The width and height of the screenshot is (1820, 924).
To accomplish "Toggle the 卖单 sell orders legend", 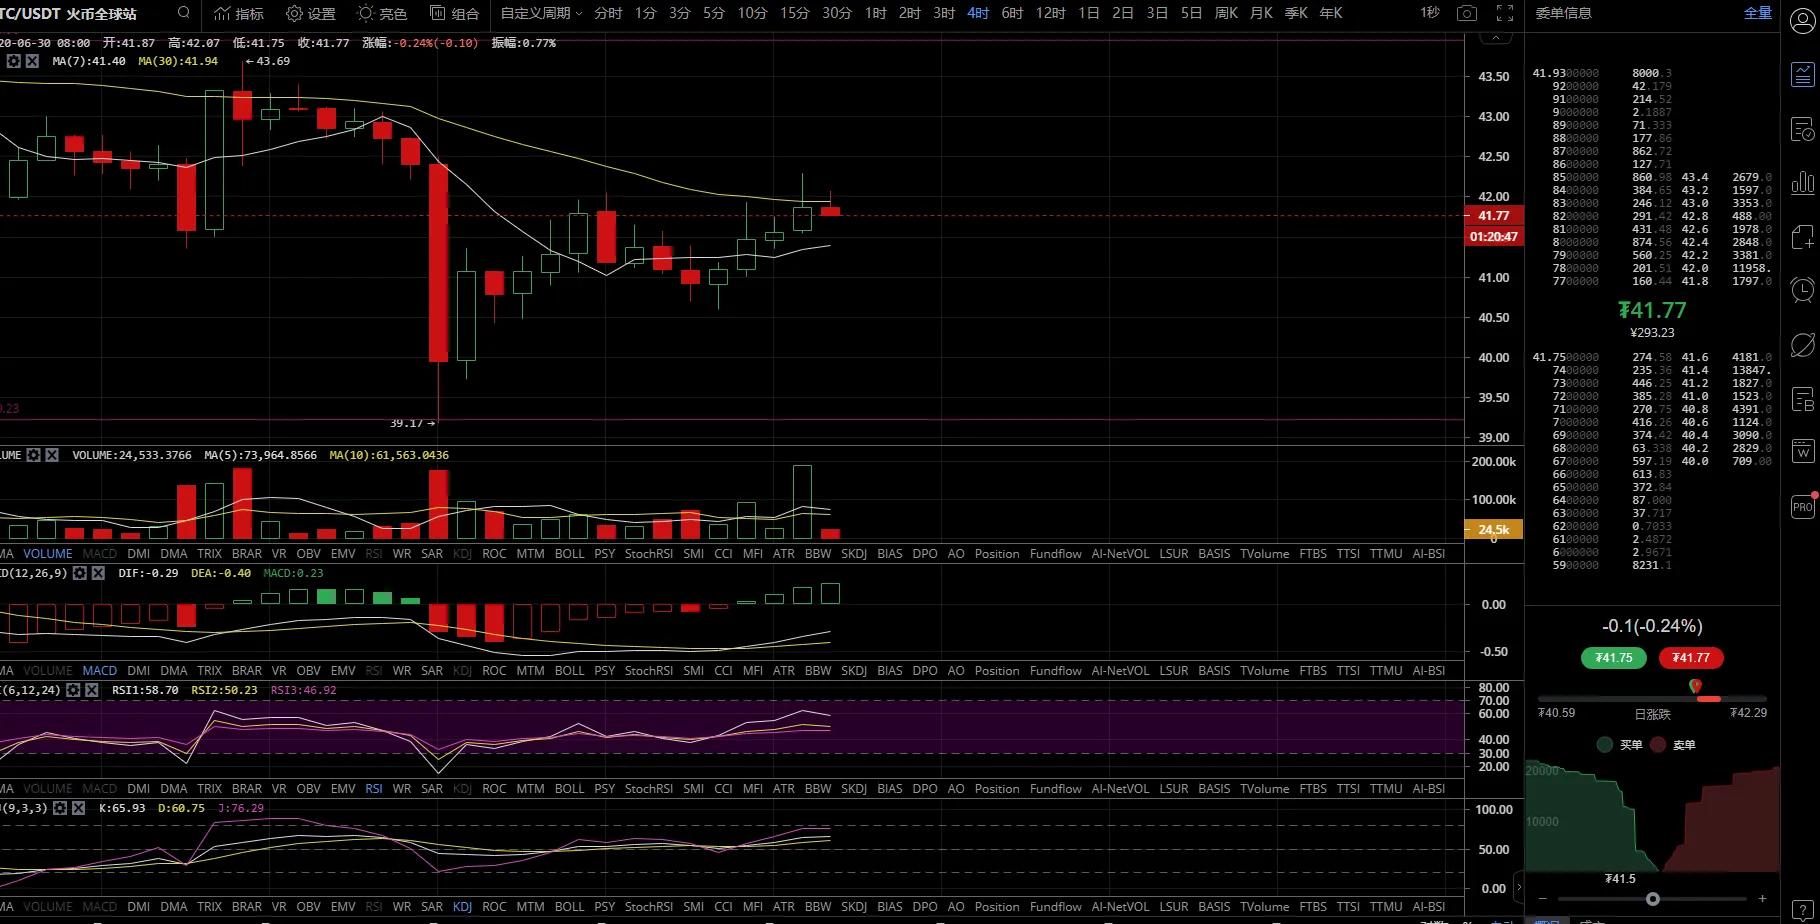I will click(1673, 745).
